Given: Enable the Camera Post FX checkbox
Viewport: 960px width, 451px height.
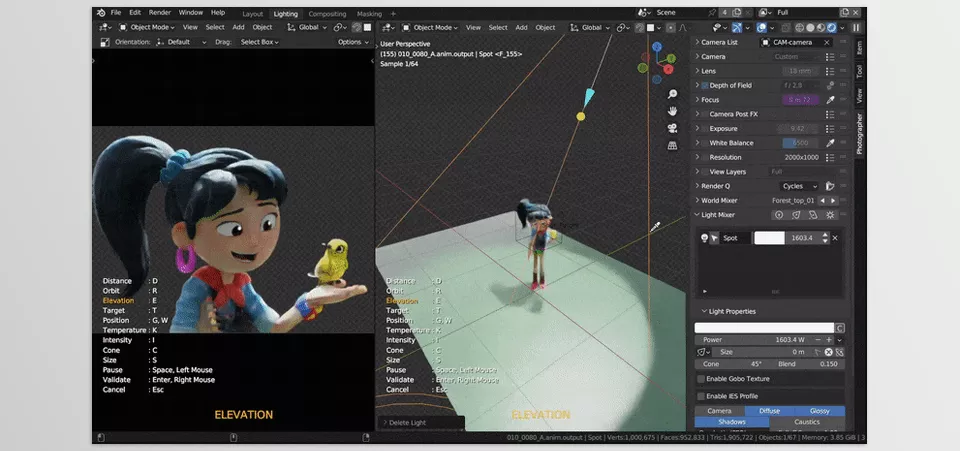Looking at the screenshot, I should pos(705,114).
